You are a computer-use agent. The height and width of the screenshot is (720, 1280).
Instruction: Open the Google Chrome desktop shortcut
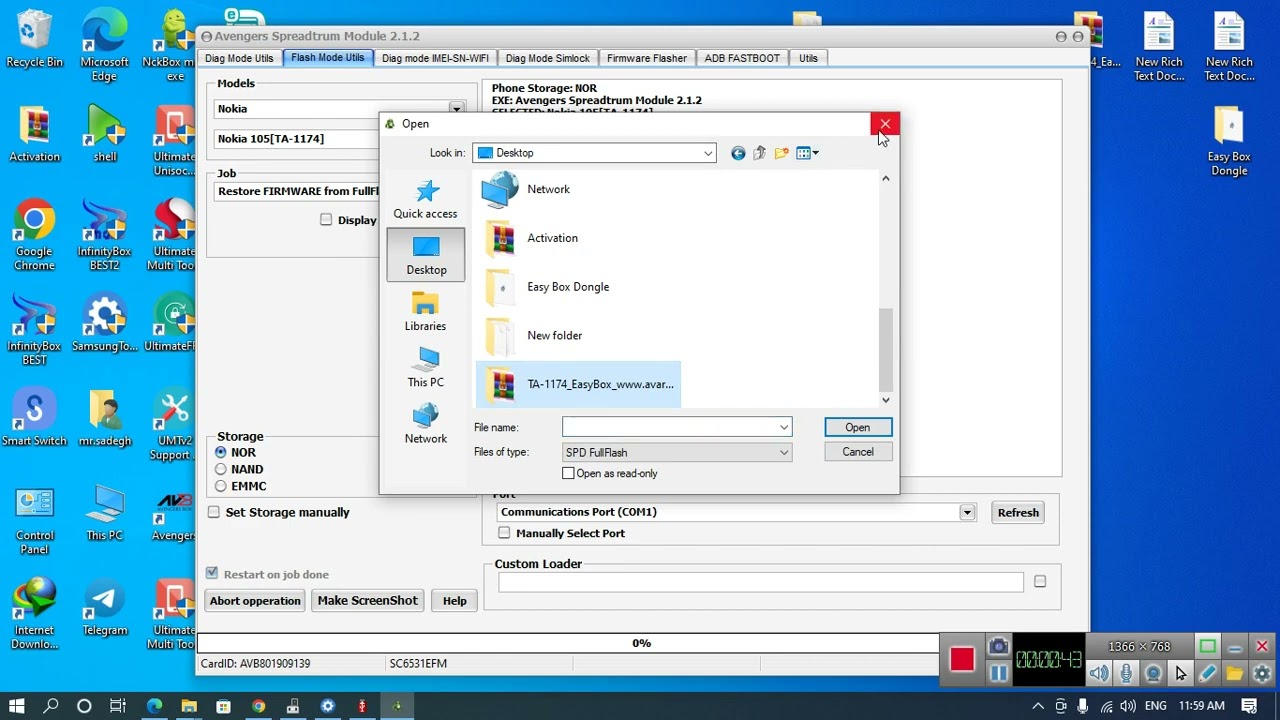(x=35, y=236)
